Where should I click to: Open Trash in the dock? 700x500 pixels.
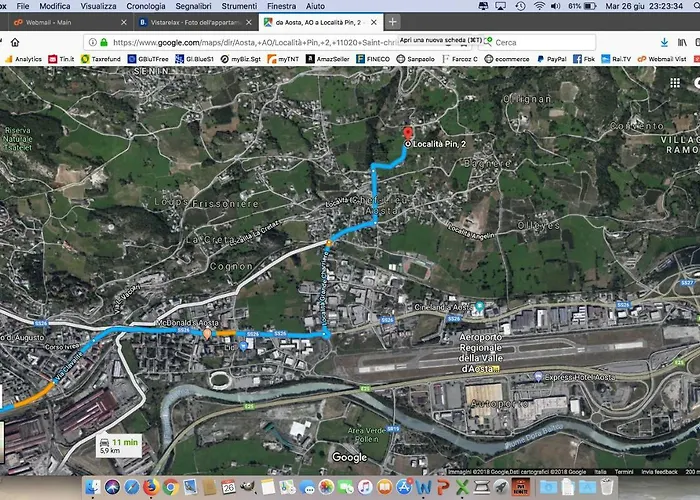(x=607, y=486)
